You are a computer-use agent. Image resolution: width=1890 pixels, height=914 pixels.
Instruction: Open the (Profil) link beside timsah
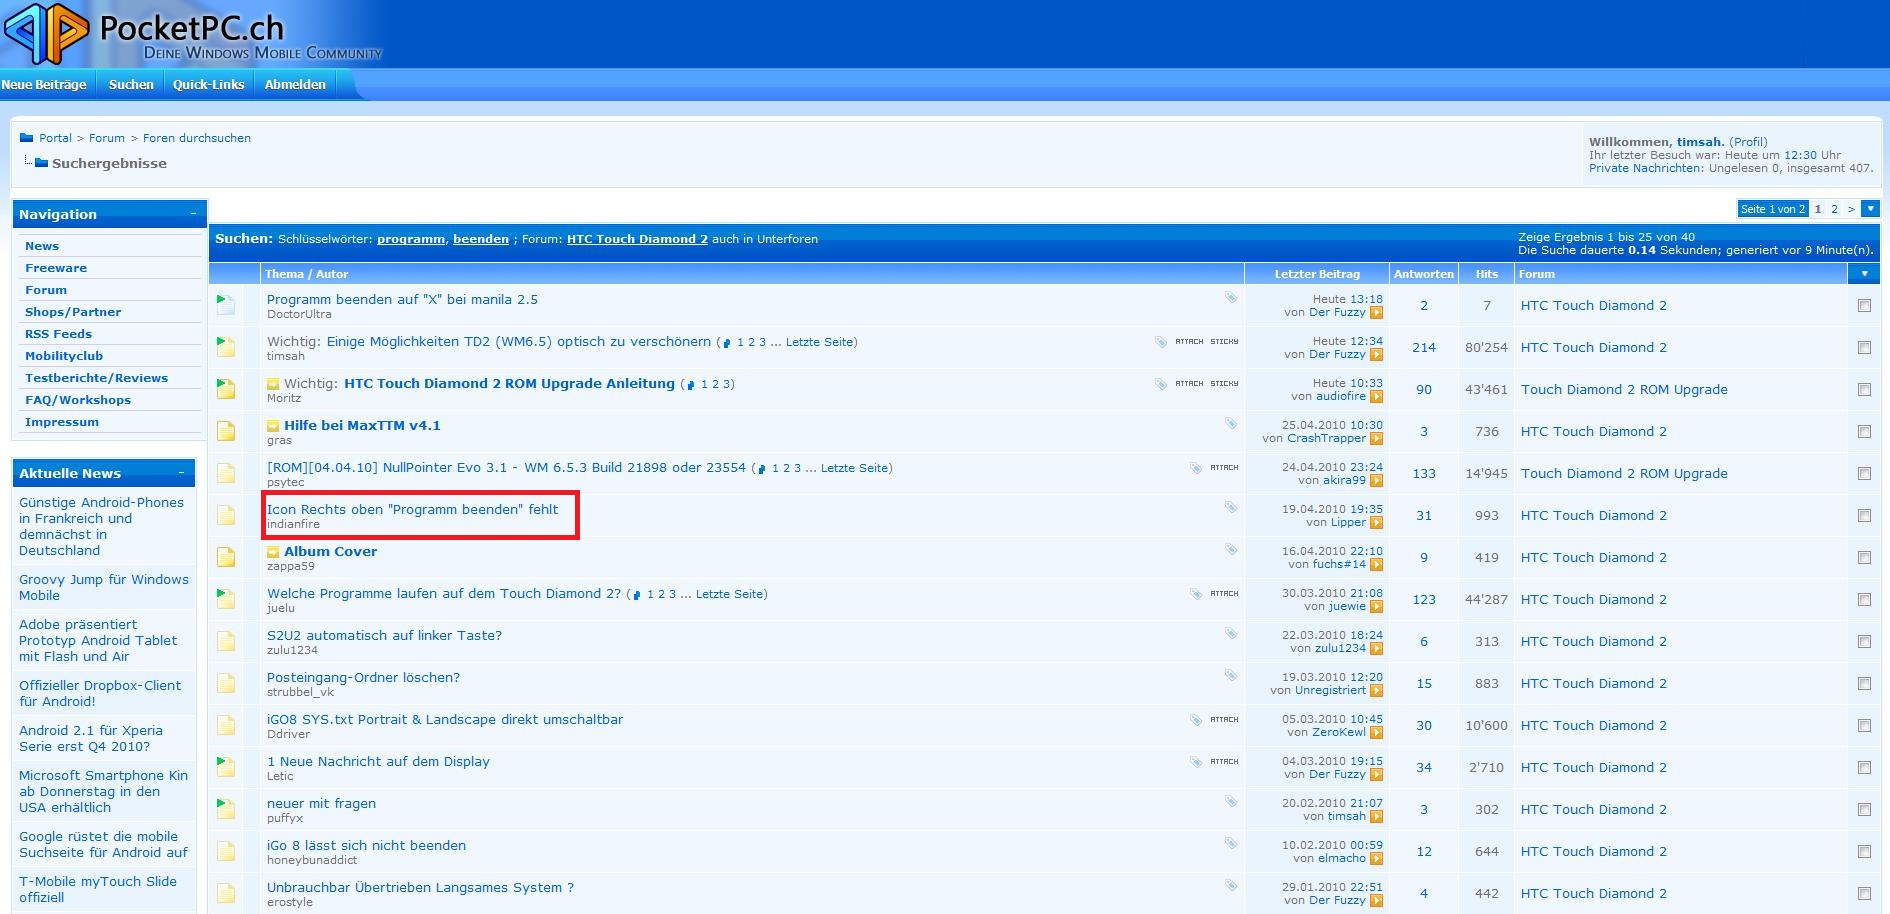tap(1748, 142)
